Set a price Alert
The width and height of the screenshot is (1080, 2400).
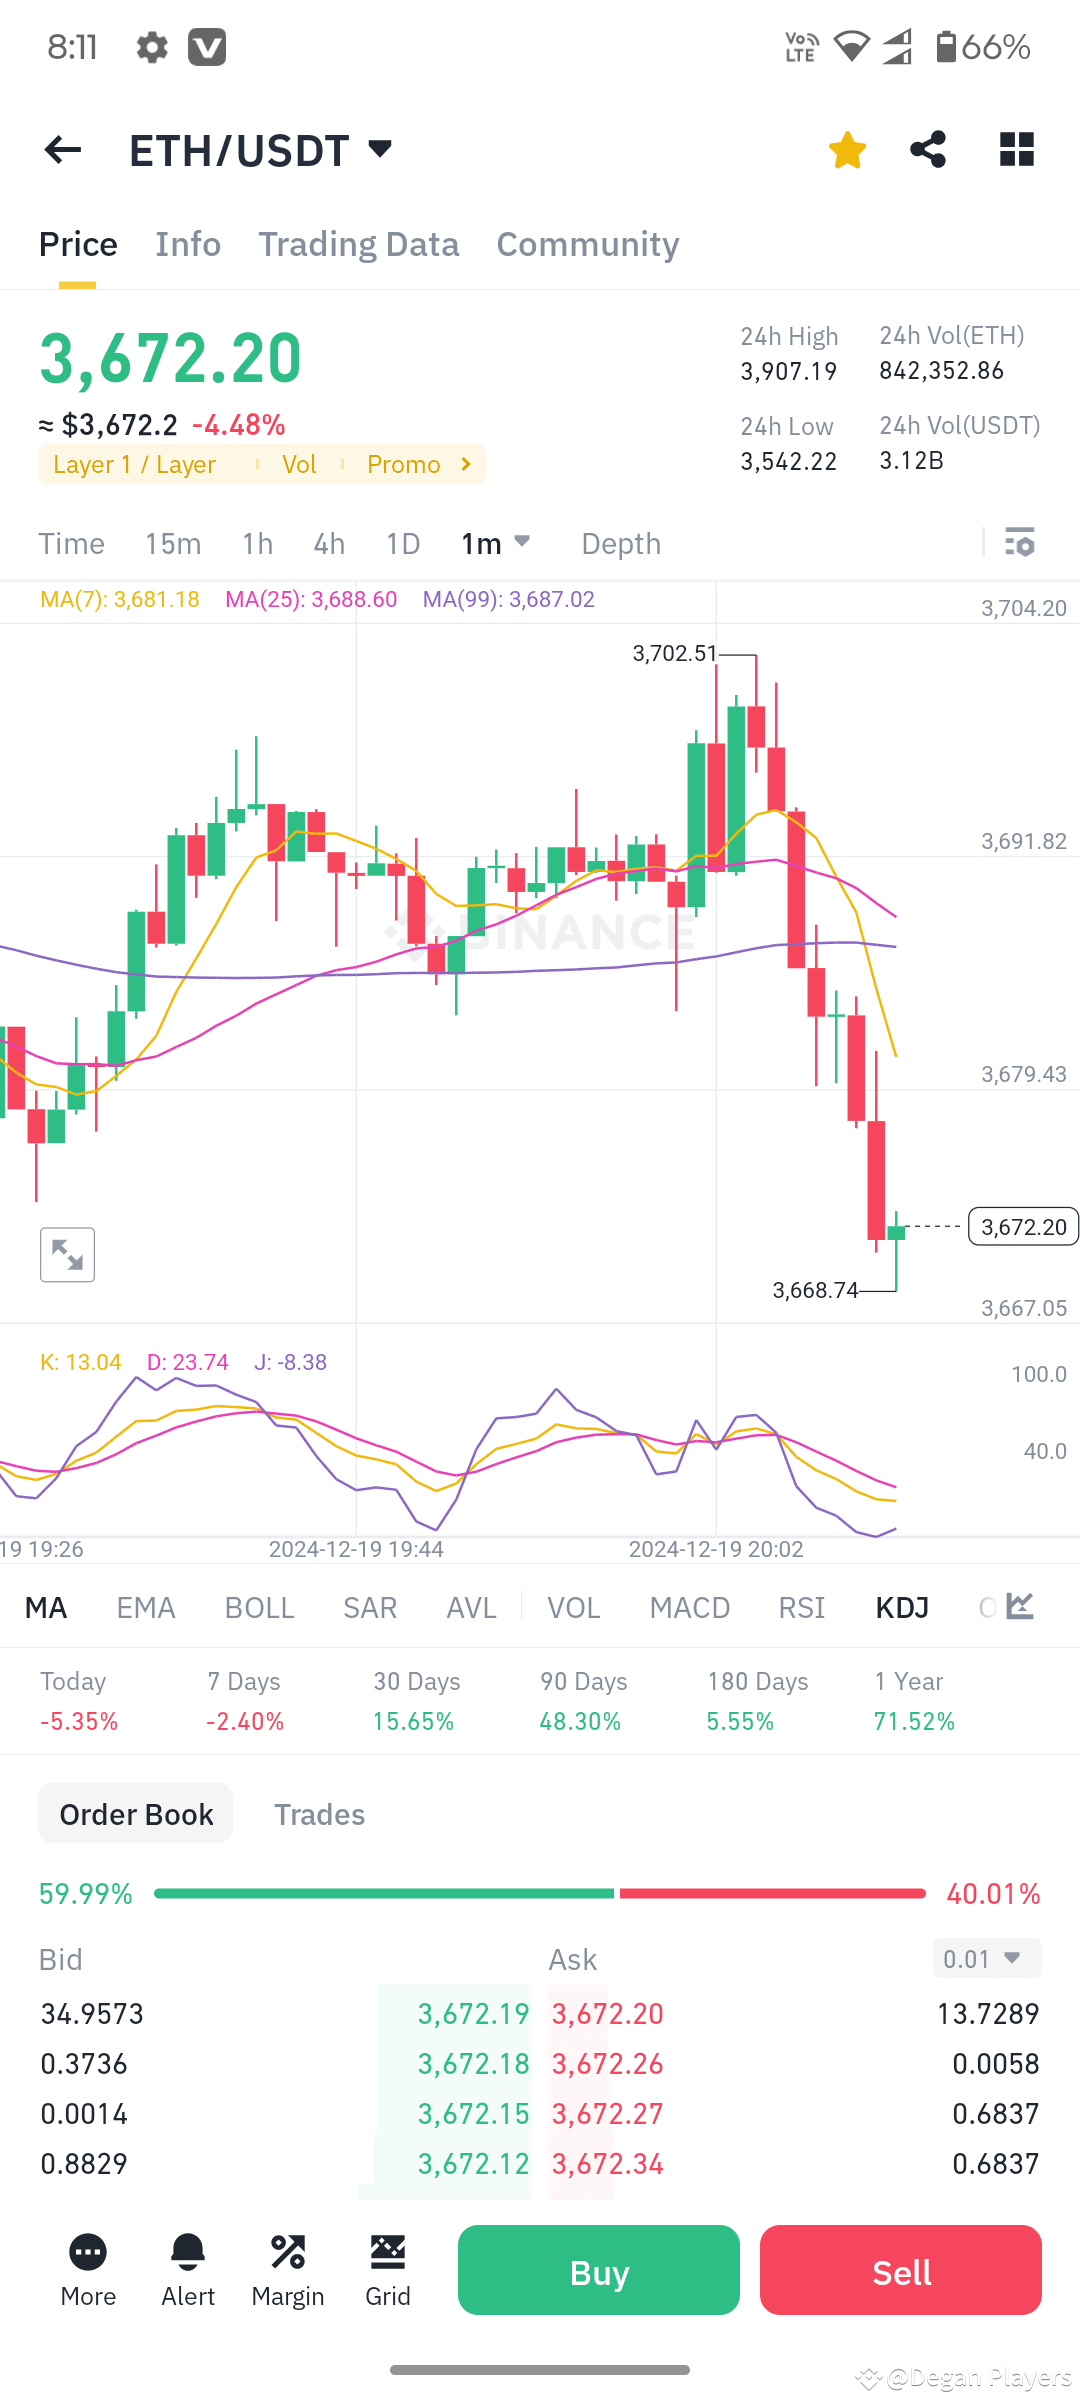coord(187,2270)
